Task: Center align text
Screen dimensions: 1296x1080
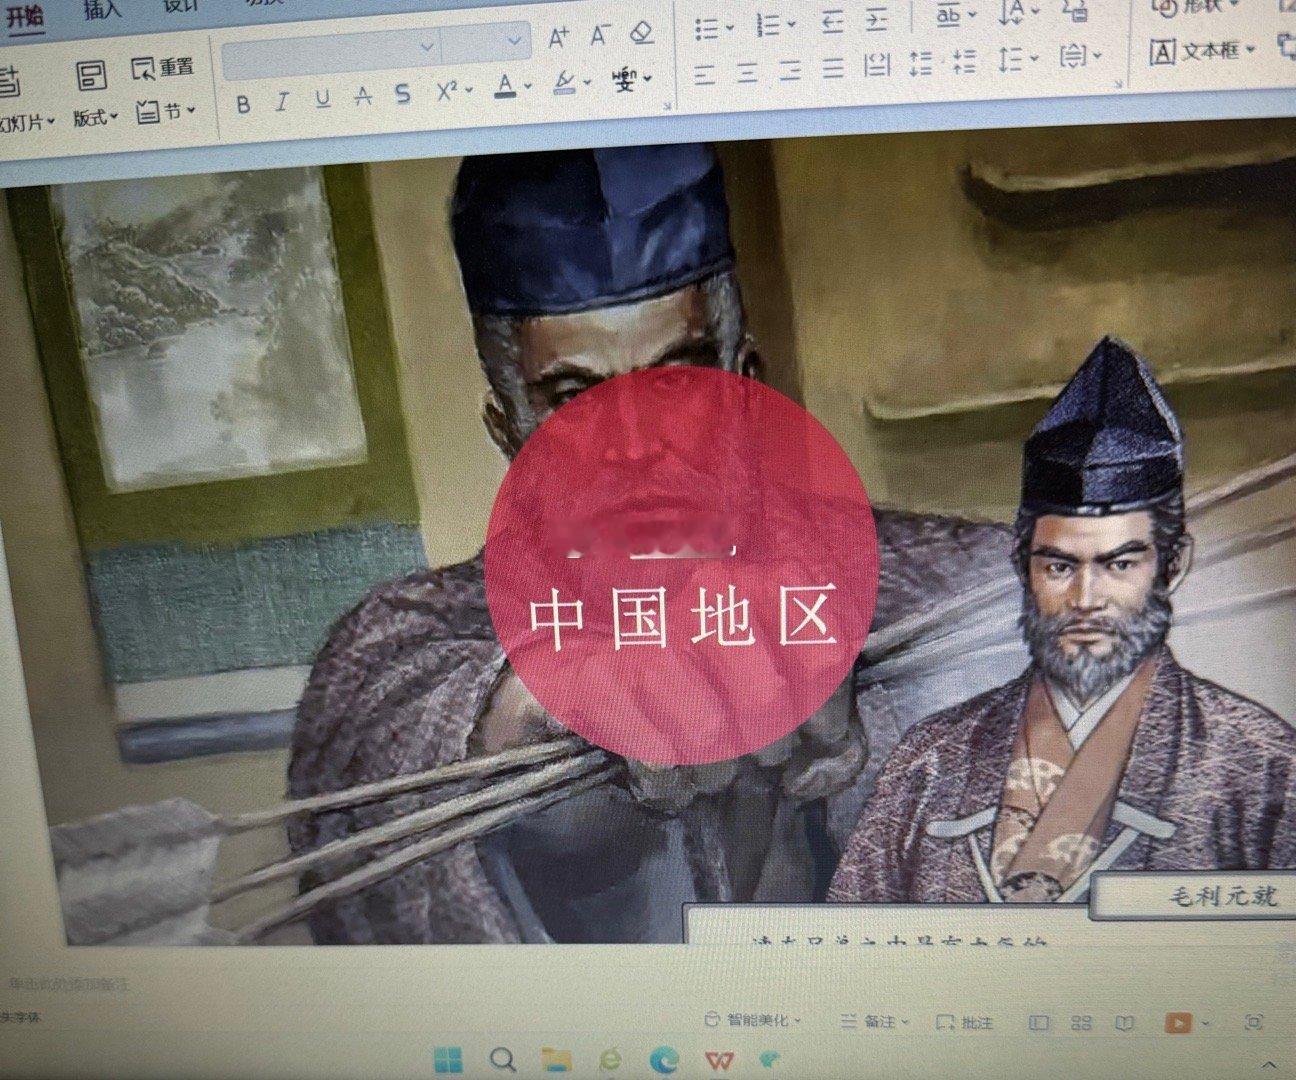Action: pos(748,72)
